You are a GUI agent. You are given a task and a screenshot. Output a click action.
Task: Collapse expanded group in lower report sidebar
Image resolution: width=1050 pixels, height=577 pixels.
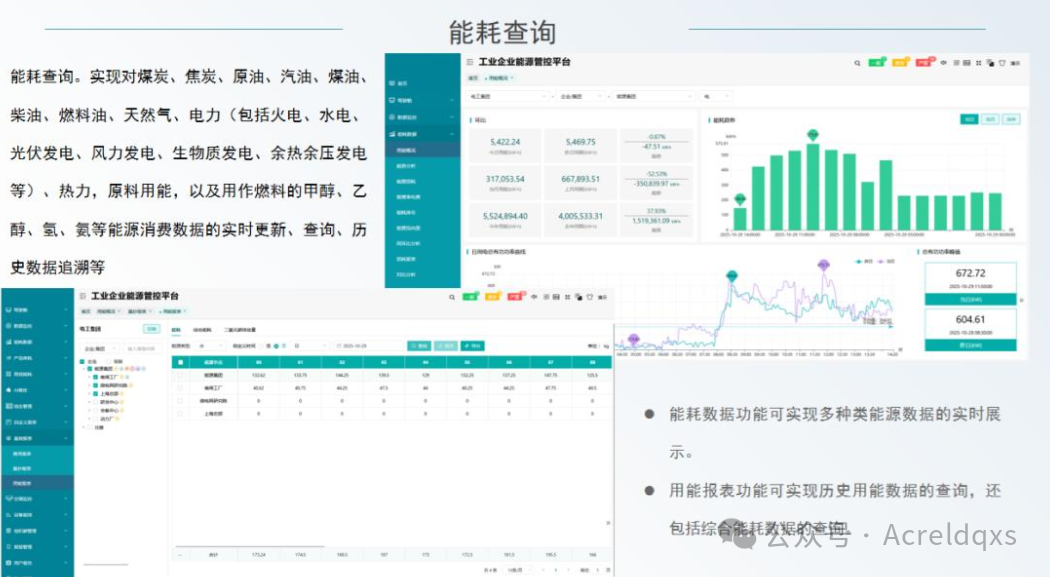tap(37, 438)
